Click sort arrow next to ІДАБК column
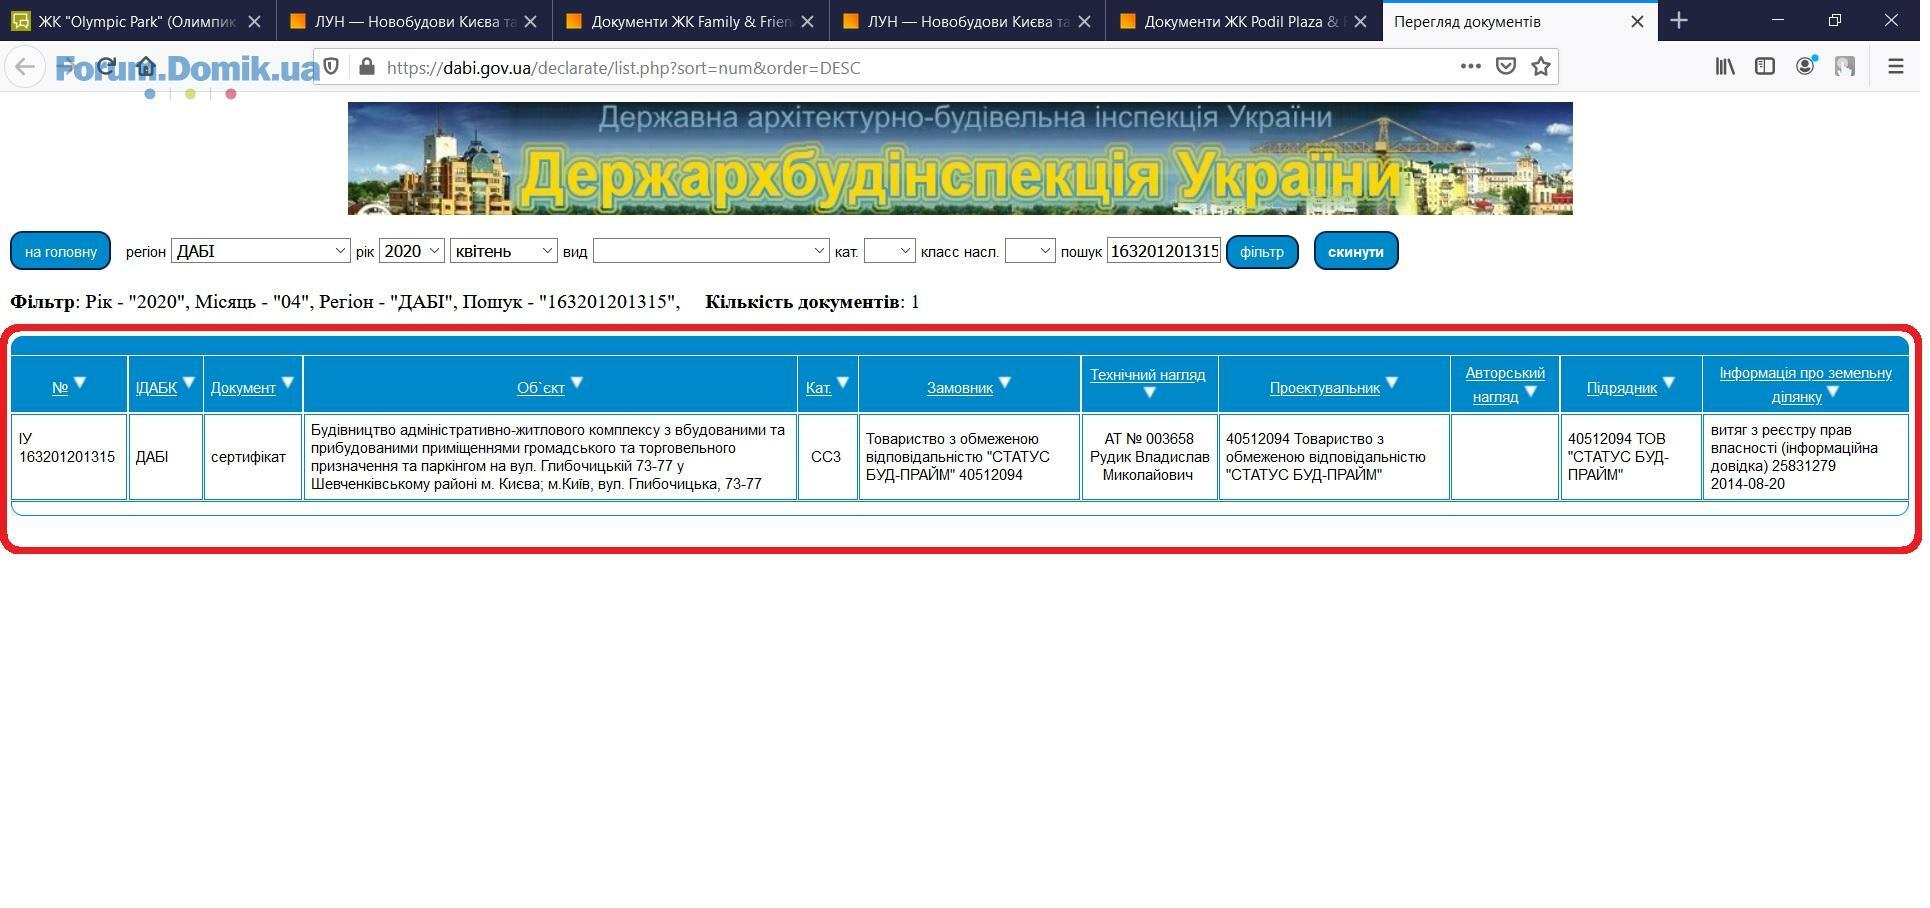Screen dimensions: 1930x908 tap(189, 382)
